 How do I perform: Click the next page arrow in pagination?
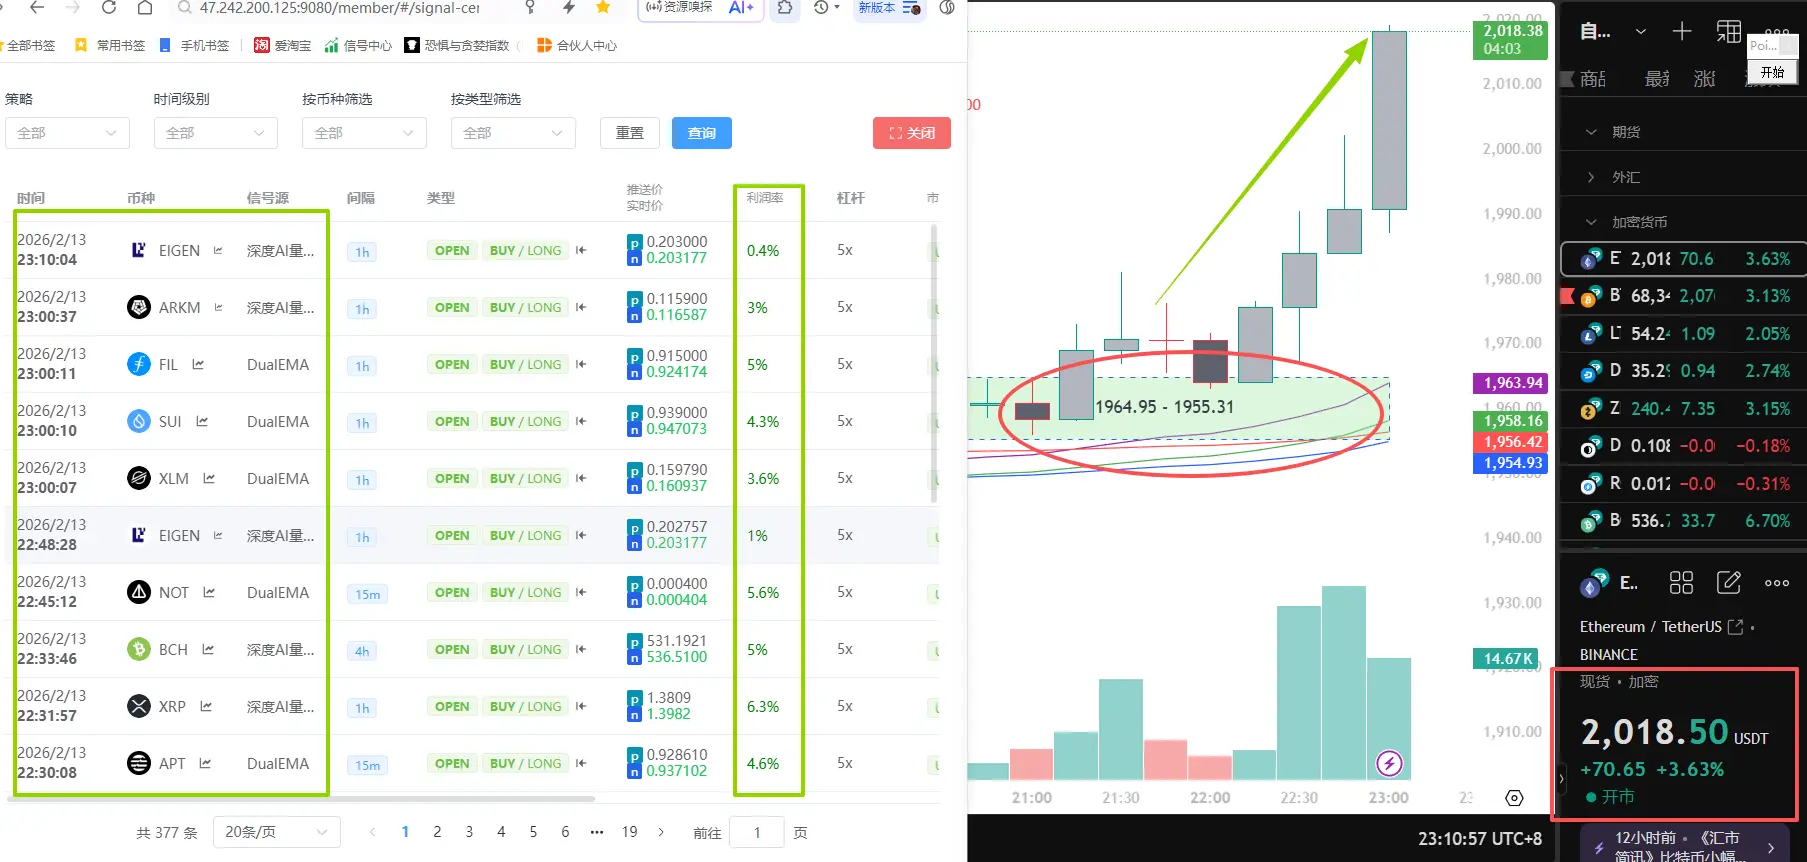pyautogui.click(x=661, y=832)
